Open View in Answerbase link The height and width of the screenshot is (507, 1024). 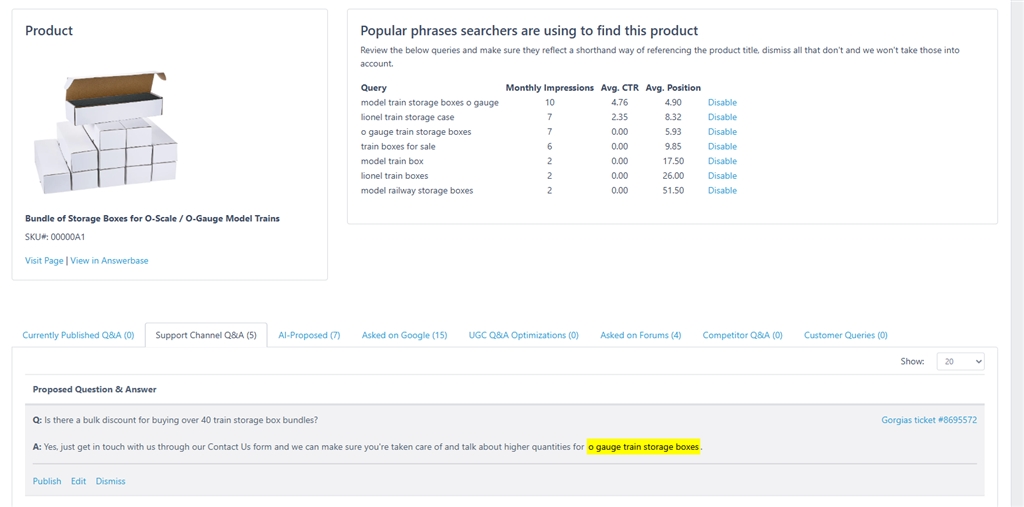(x=109, y=261)
